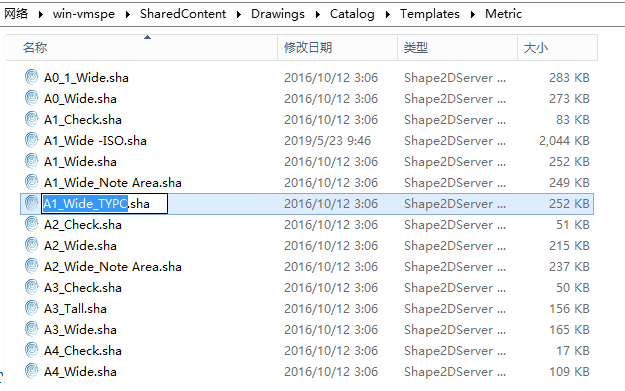Viewport: 625px width, 391px height.
Task: Expand the arrow after 网络 in address bar
Action: click(41, 14)
